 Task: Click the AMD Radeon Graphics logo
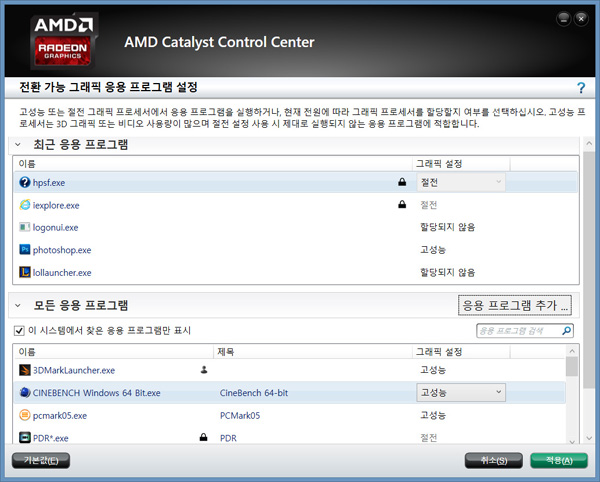63,41
